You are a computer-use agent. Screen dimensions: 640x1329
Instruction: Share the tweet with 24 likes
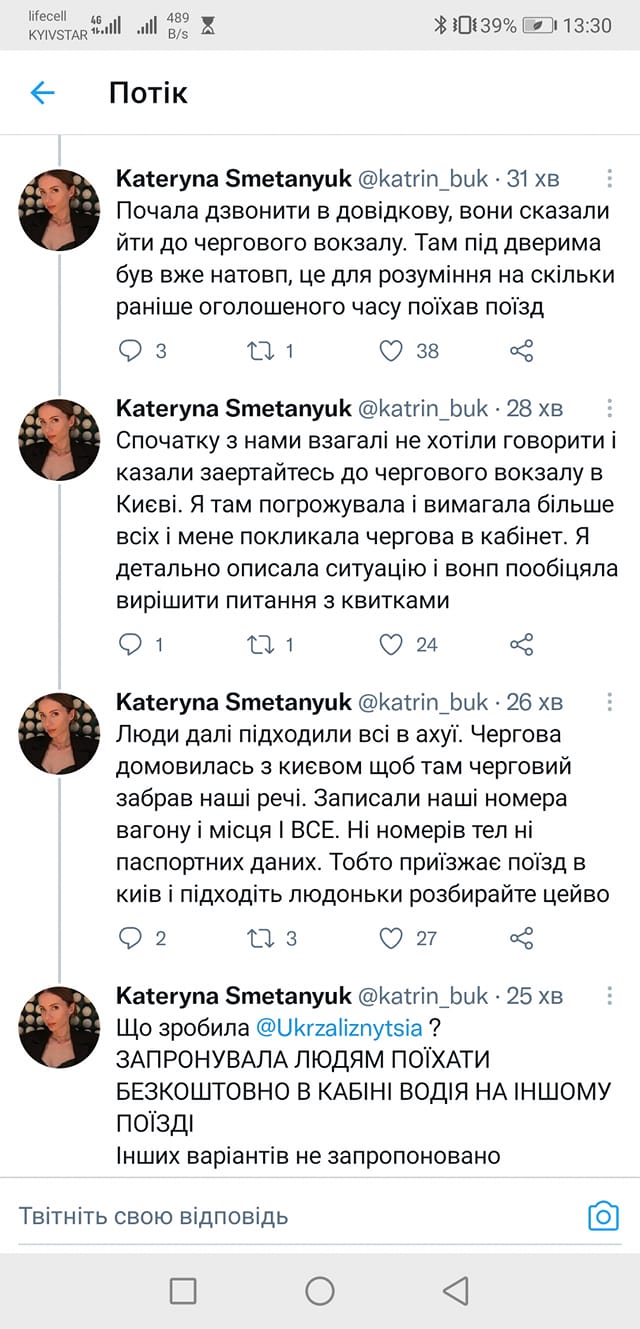coord(519,645)
